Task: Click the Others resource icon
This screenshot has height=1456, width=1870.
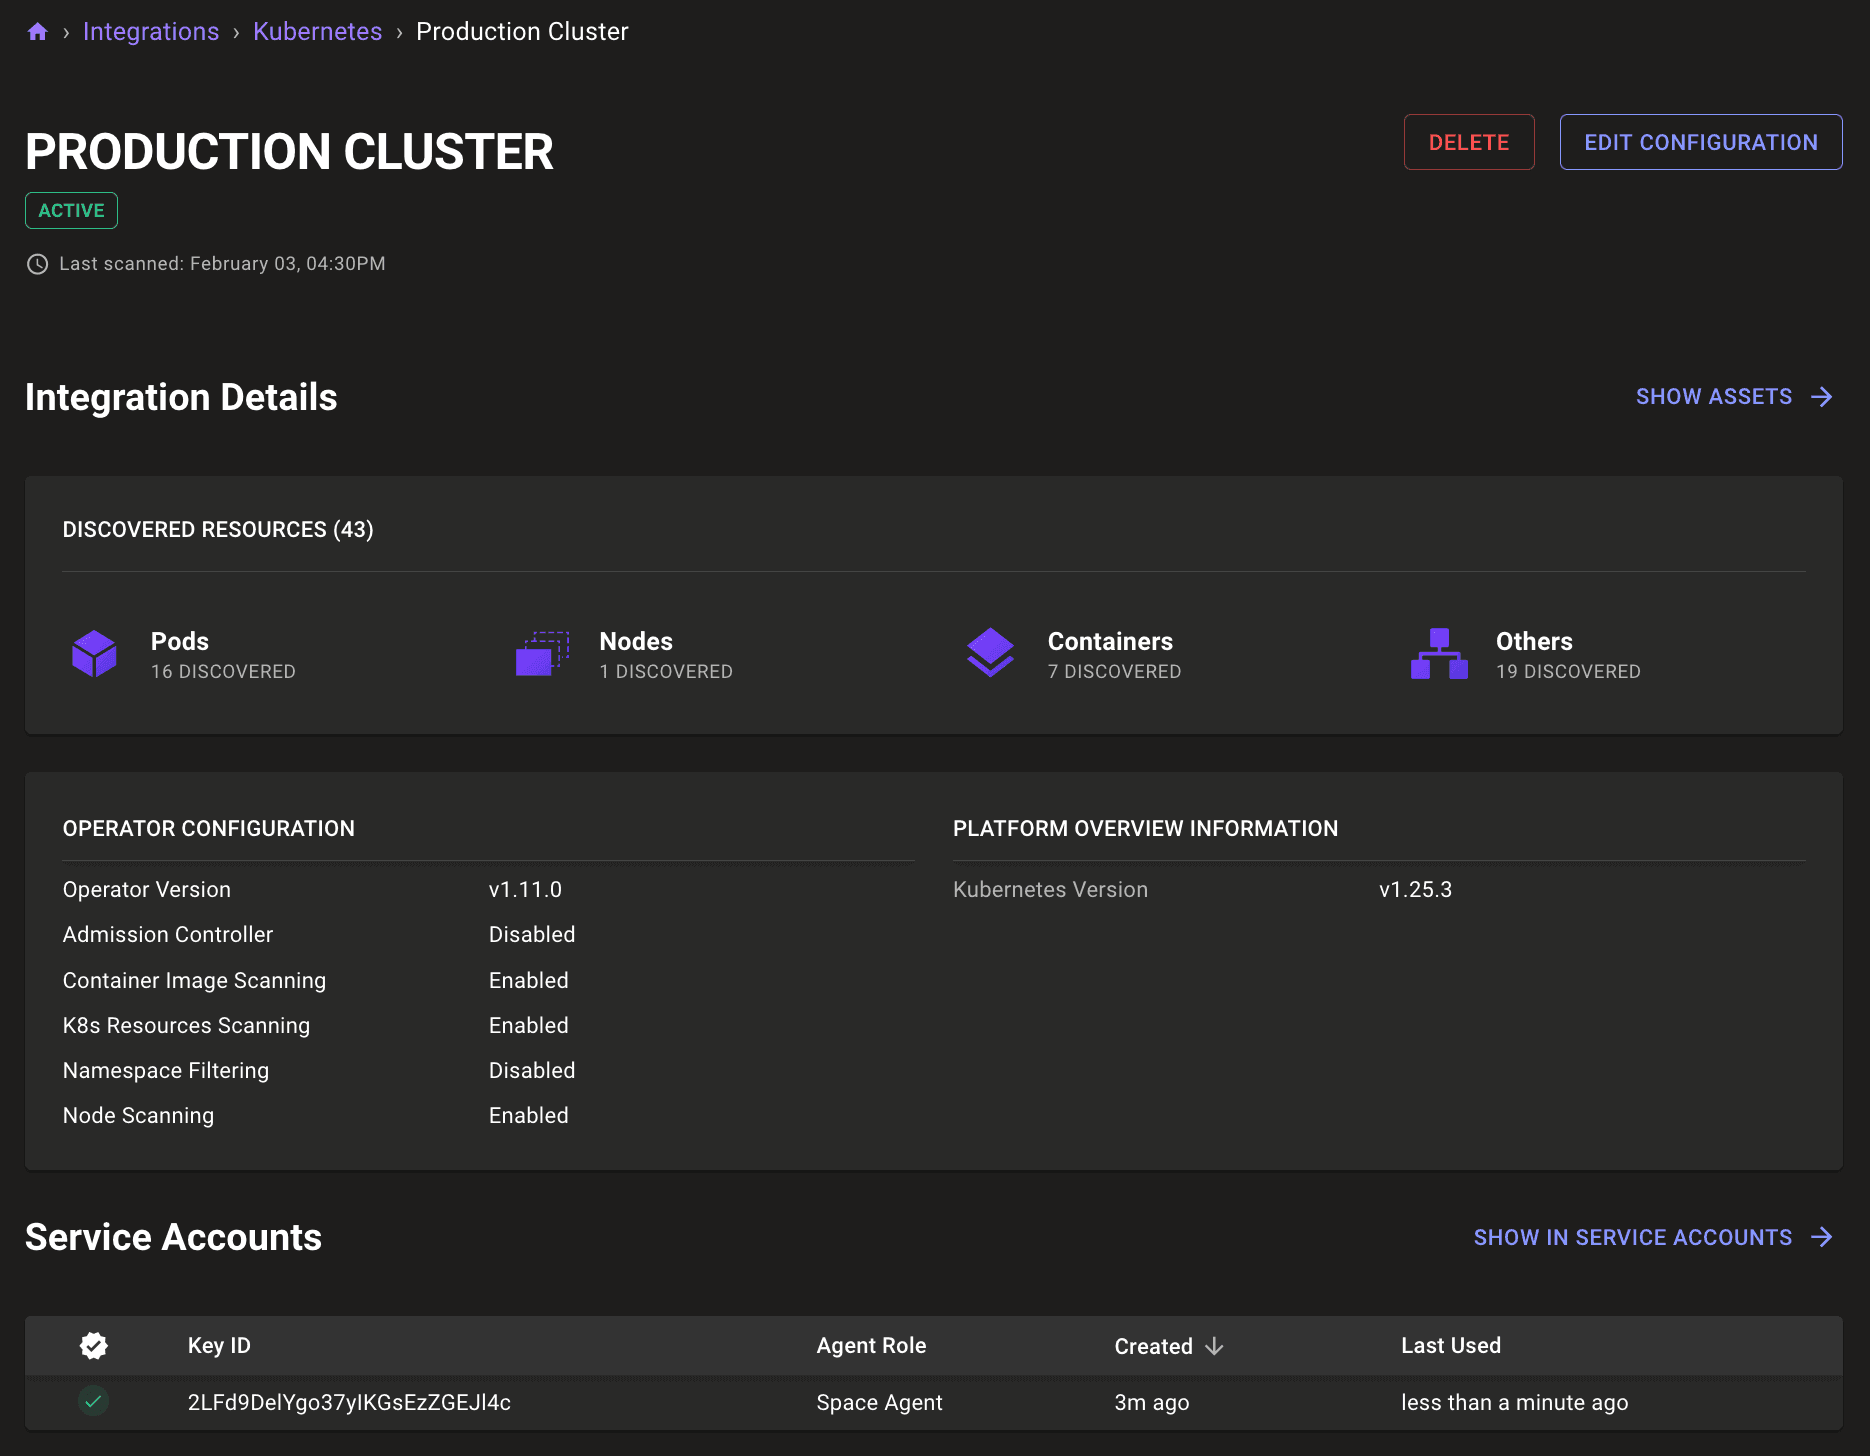Action: click(x=1438, y=654)
